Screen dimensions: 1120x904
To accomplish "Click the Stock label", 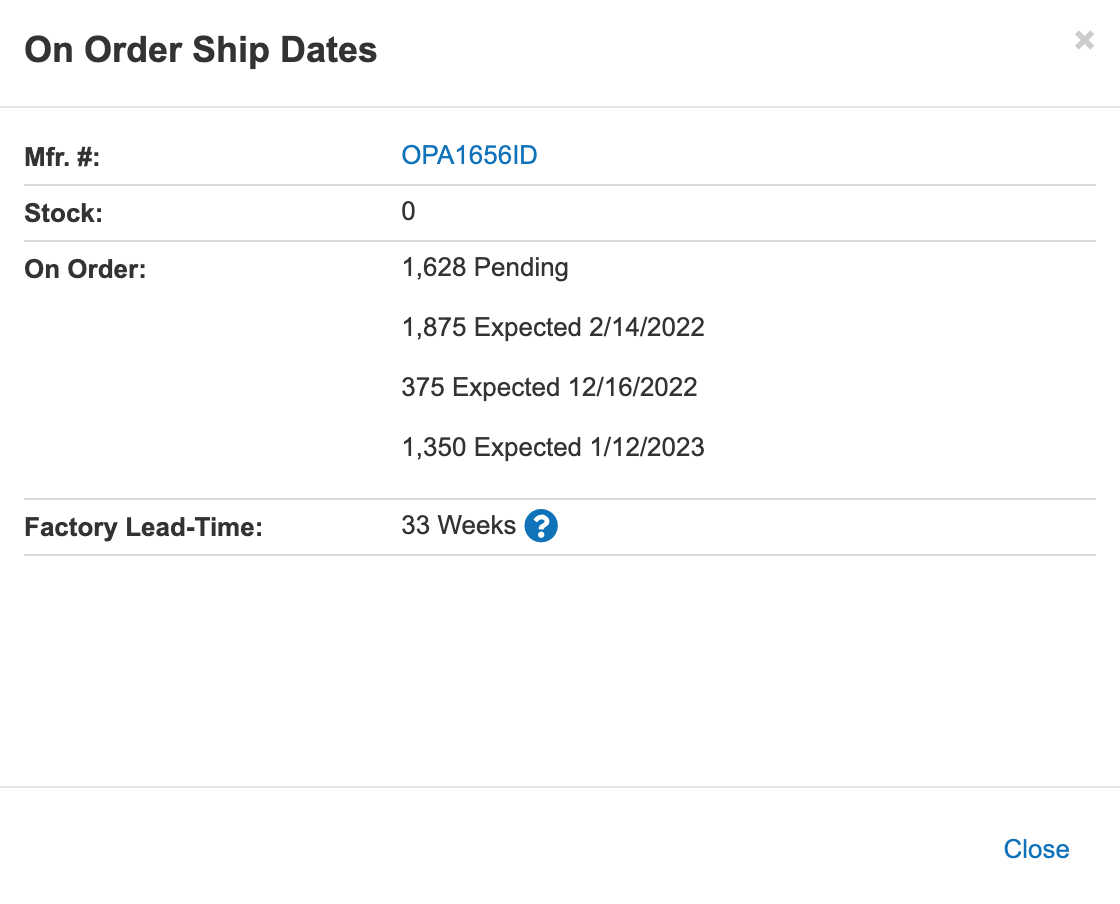I will 64,213.
